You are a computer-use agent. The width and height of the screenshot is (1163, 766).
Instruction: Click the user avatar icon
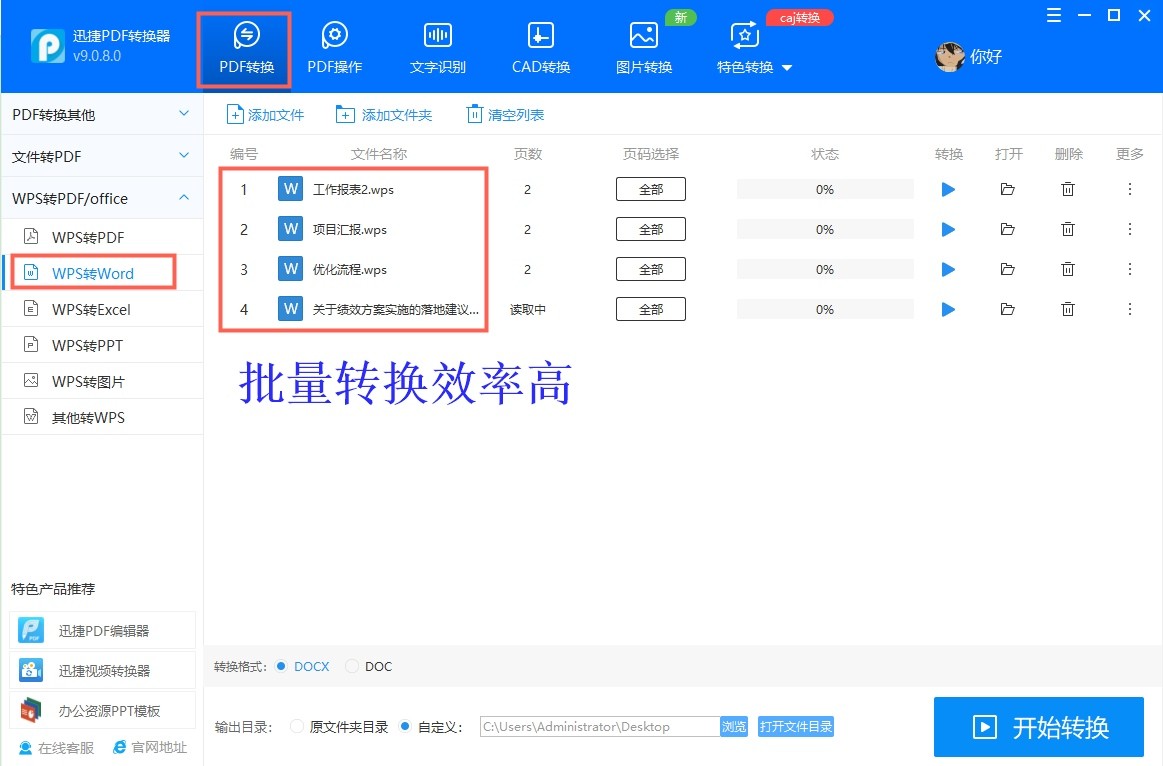tap(949, 56)
